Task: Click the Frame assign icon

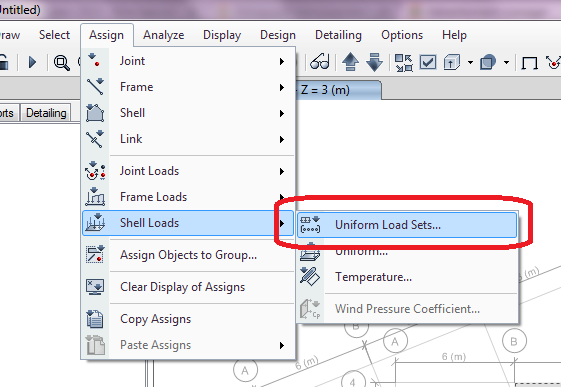Action: [95, 87]
